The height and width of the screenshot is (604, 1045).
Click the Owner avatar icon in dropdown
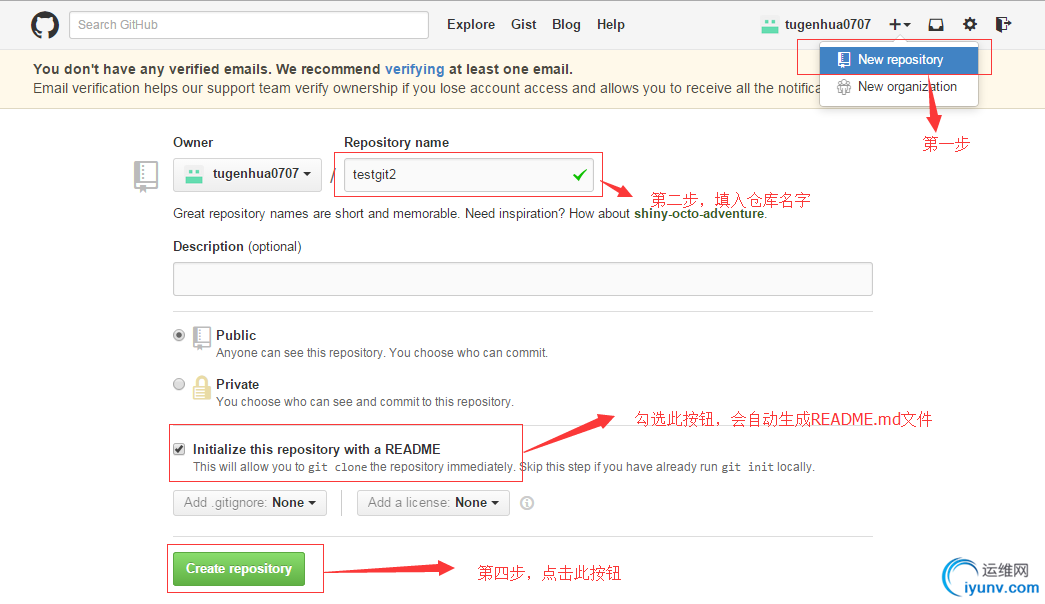(x=194, y=175)
